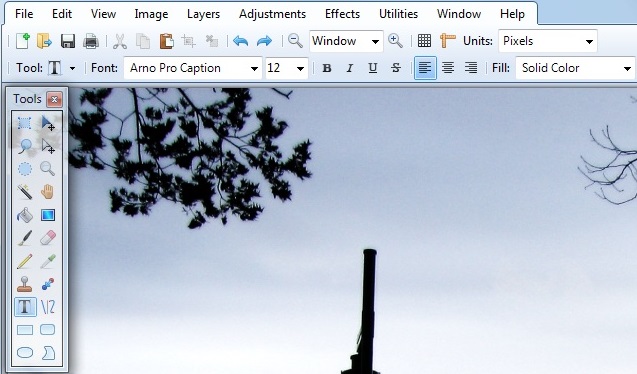Toggle italic text formatting

349,68
